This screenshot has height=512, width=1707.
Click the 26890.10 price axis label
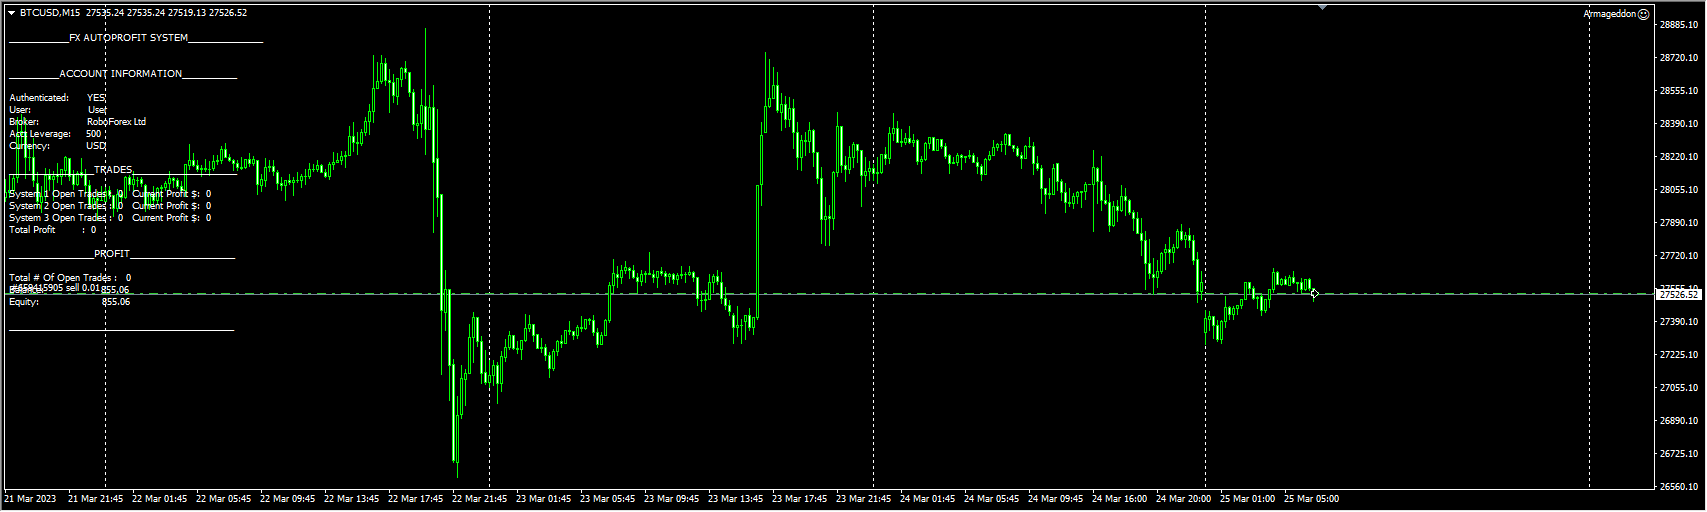point(1679,421)
